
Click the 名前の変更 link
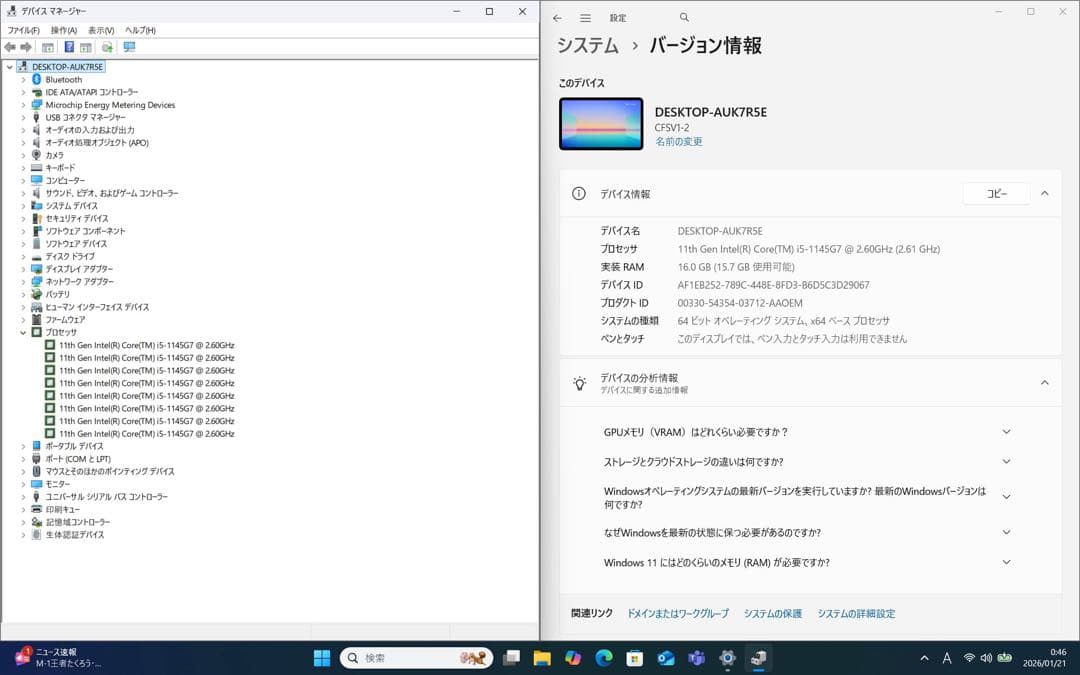click(678, 143)
